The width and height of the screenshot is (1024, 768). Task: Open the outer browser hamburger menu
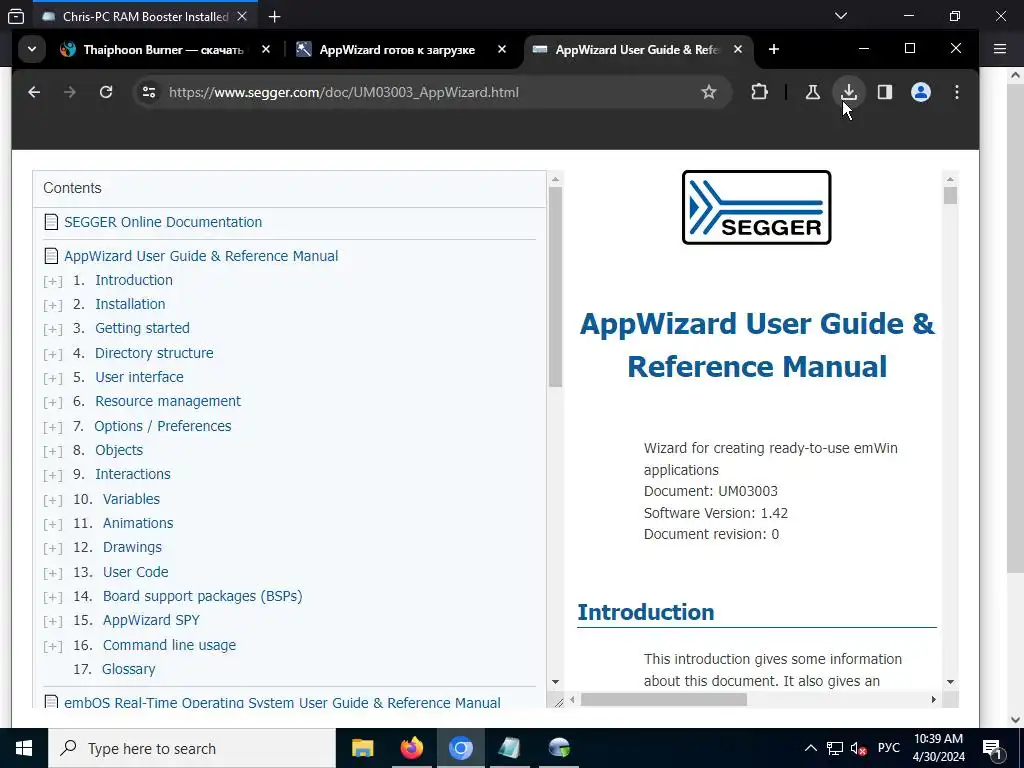pos(1000,49)
